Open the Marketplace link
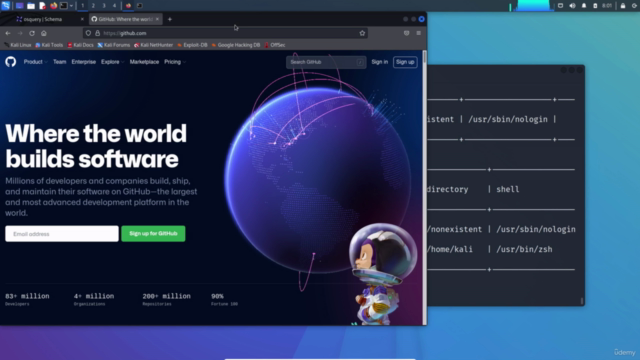This screenshot has width=640, height=360. [x=144, y=62]
